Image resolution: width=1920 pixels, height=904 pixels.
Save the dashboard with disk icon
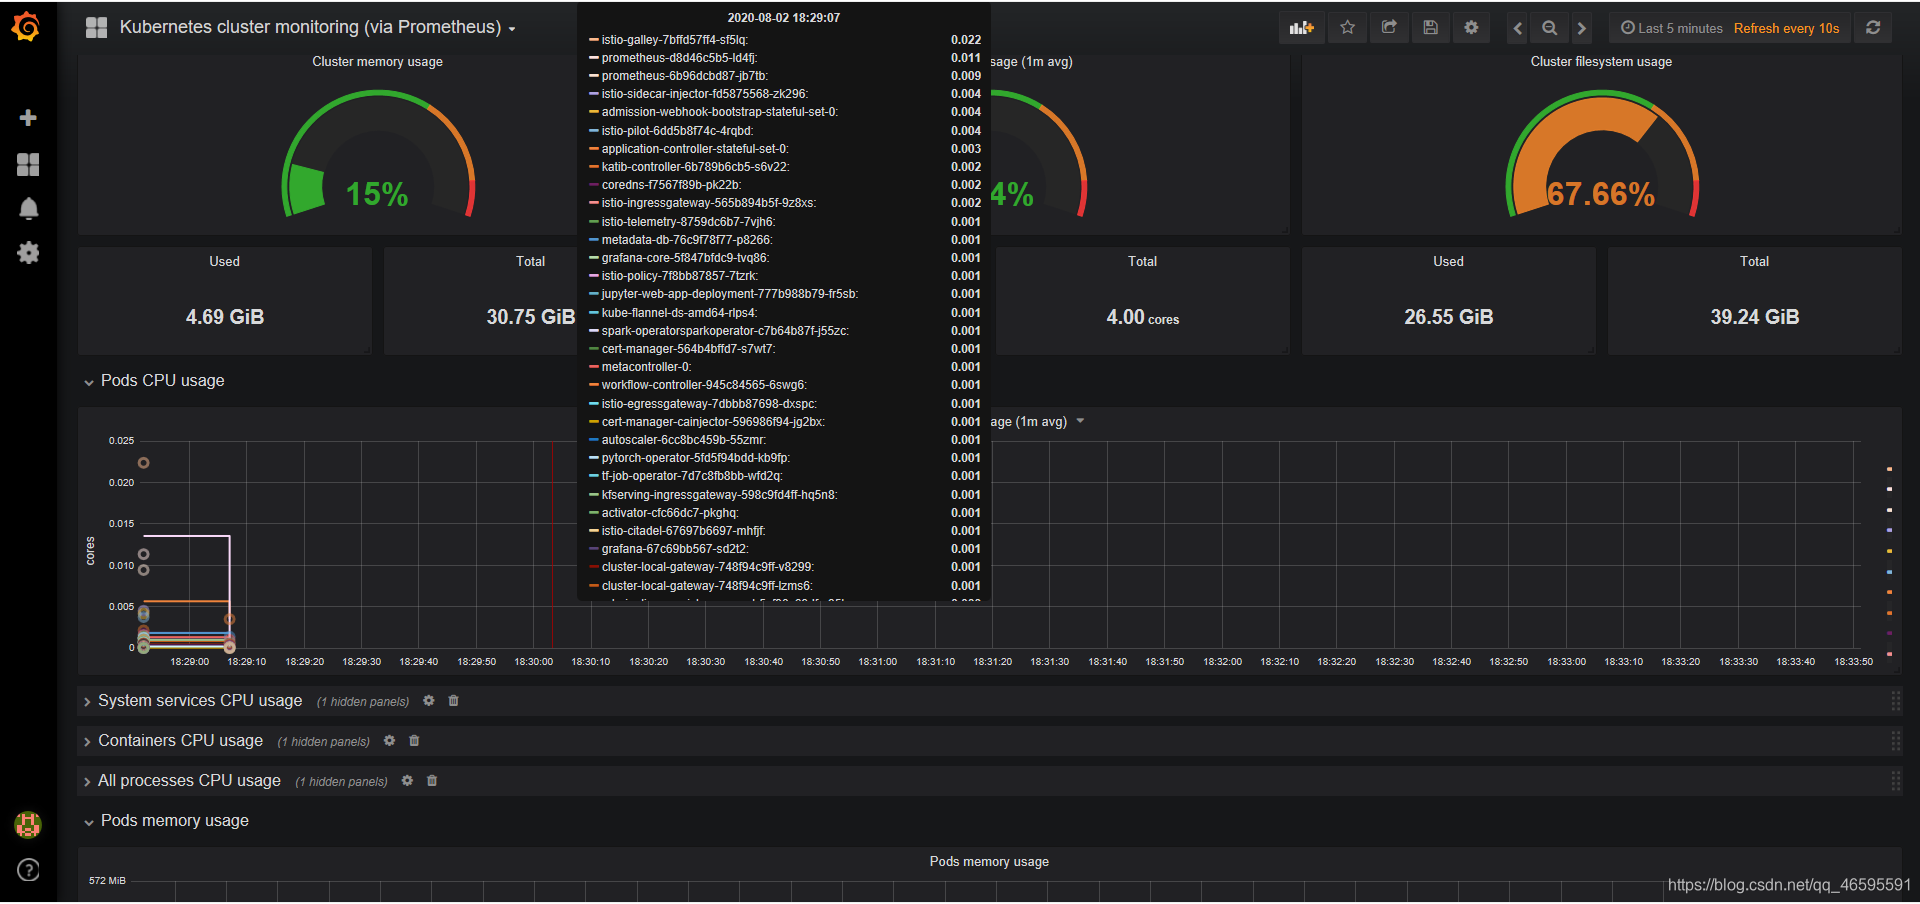pos(1430,28)
